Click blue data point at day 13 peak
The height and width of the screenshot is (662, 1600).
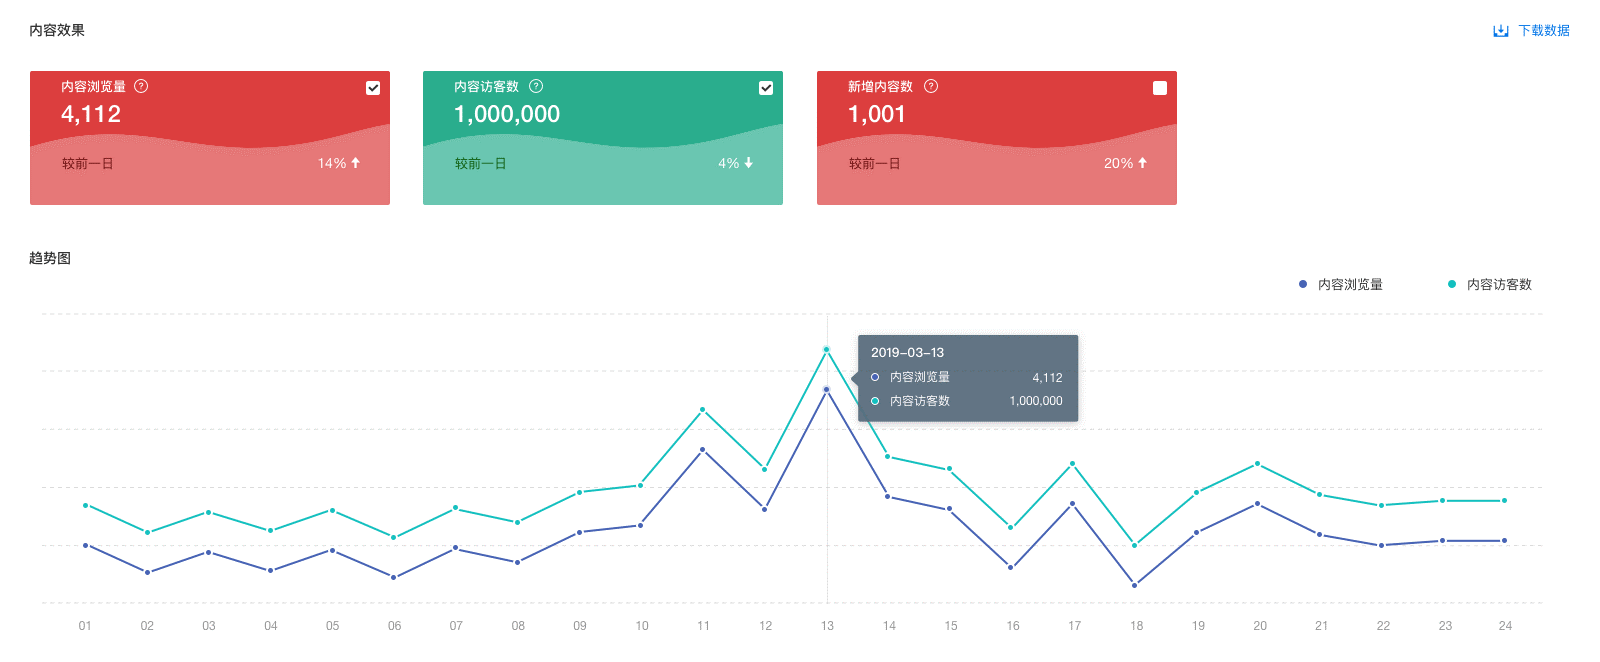[827, 389]
